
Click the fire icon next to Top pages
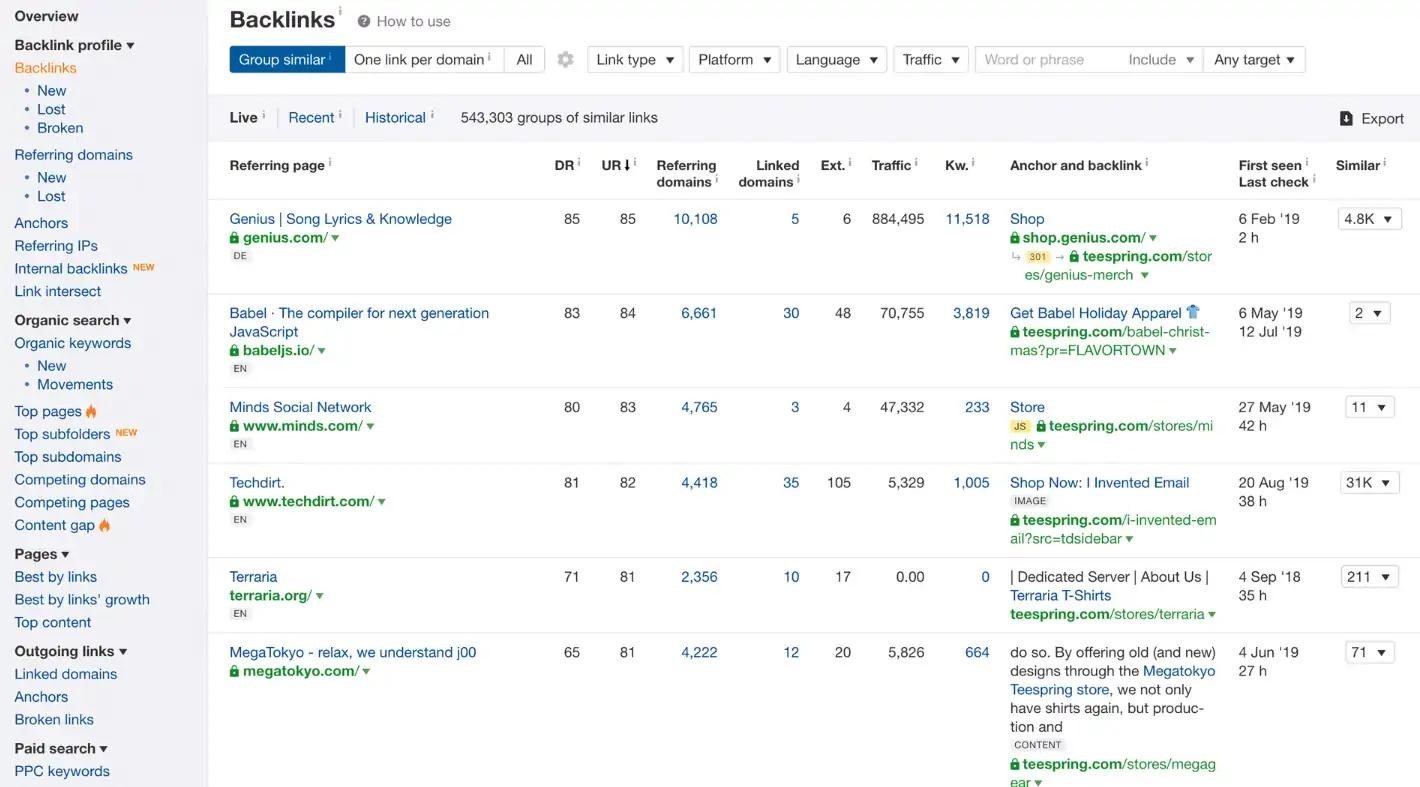(x=92, y=412)
